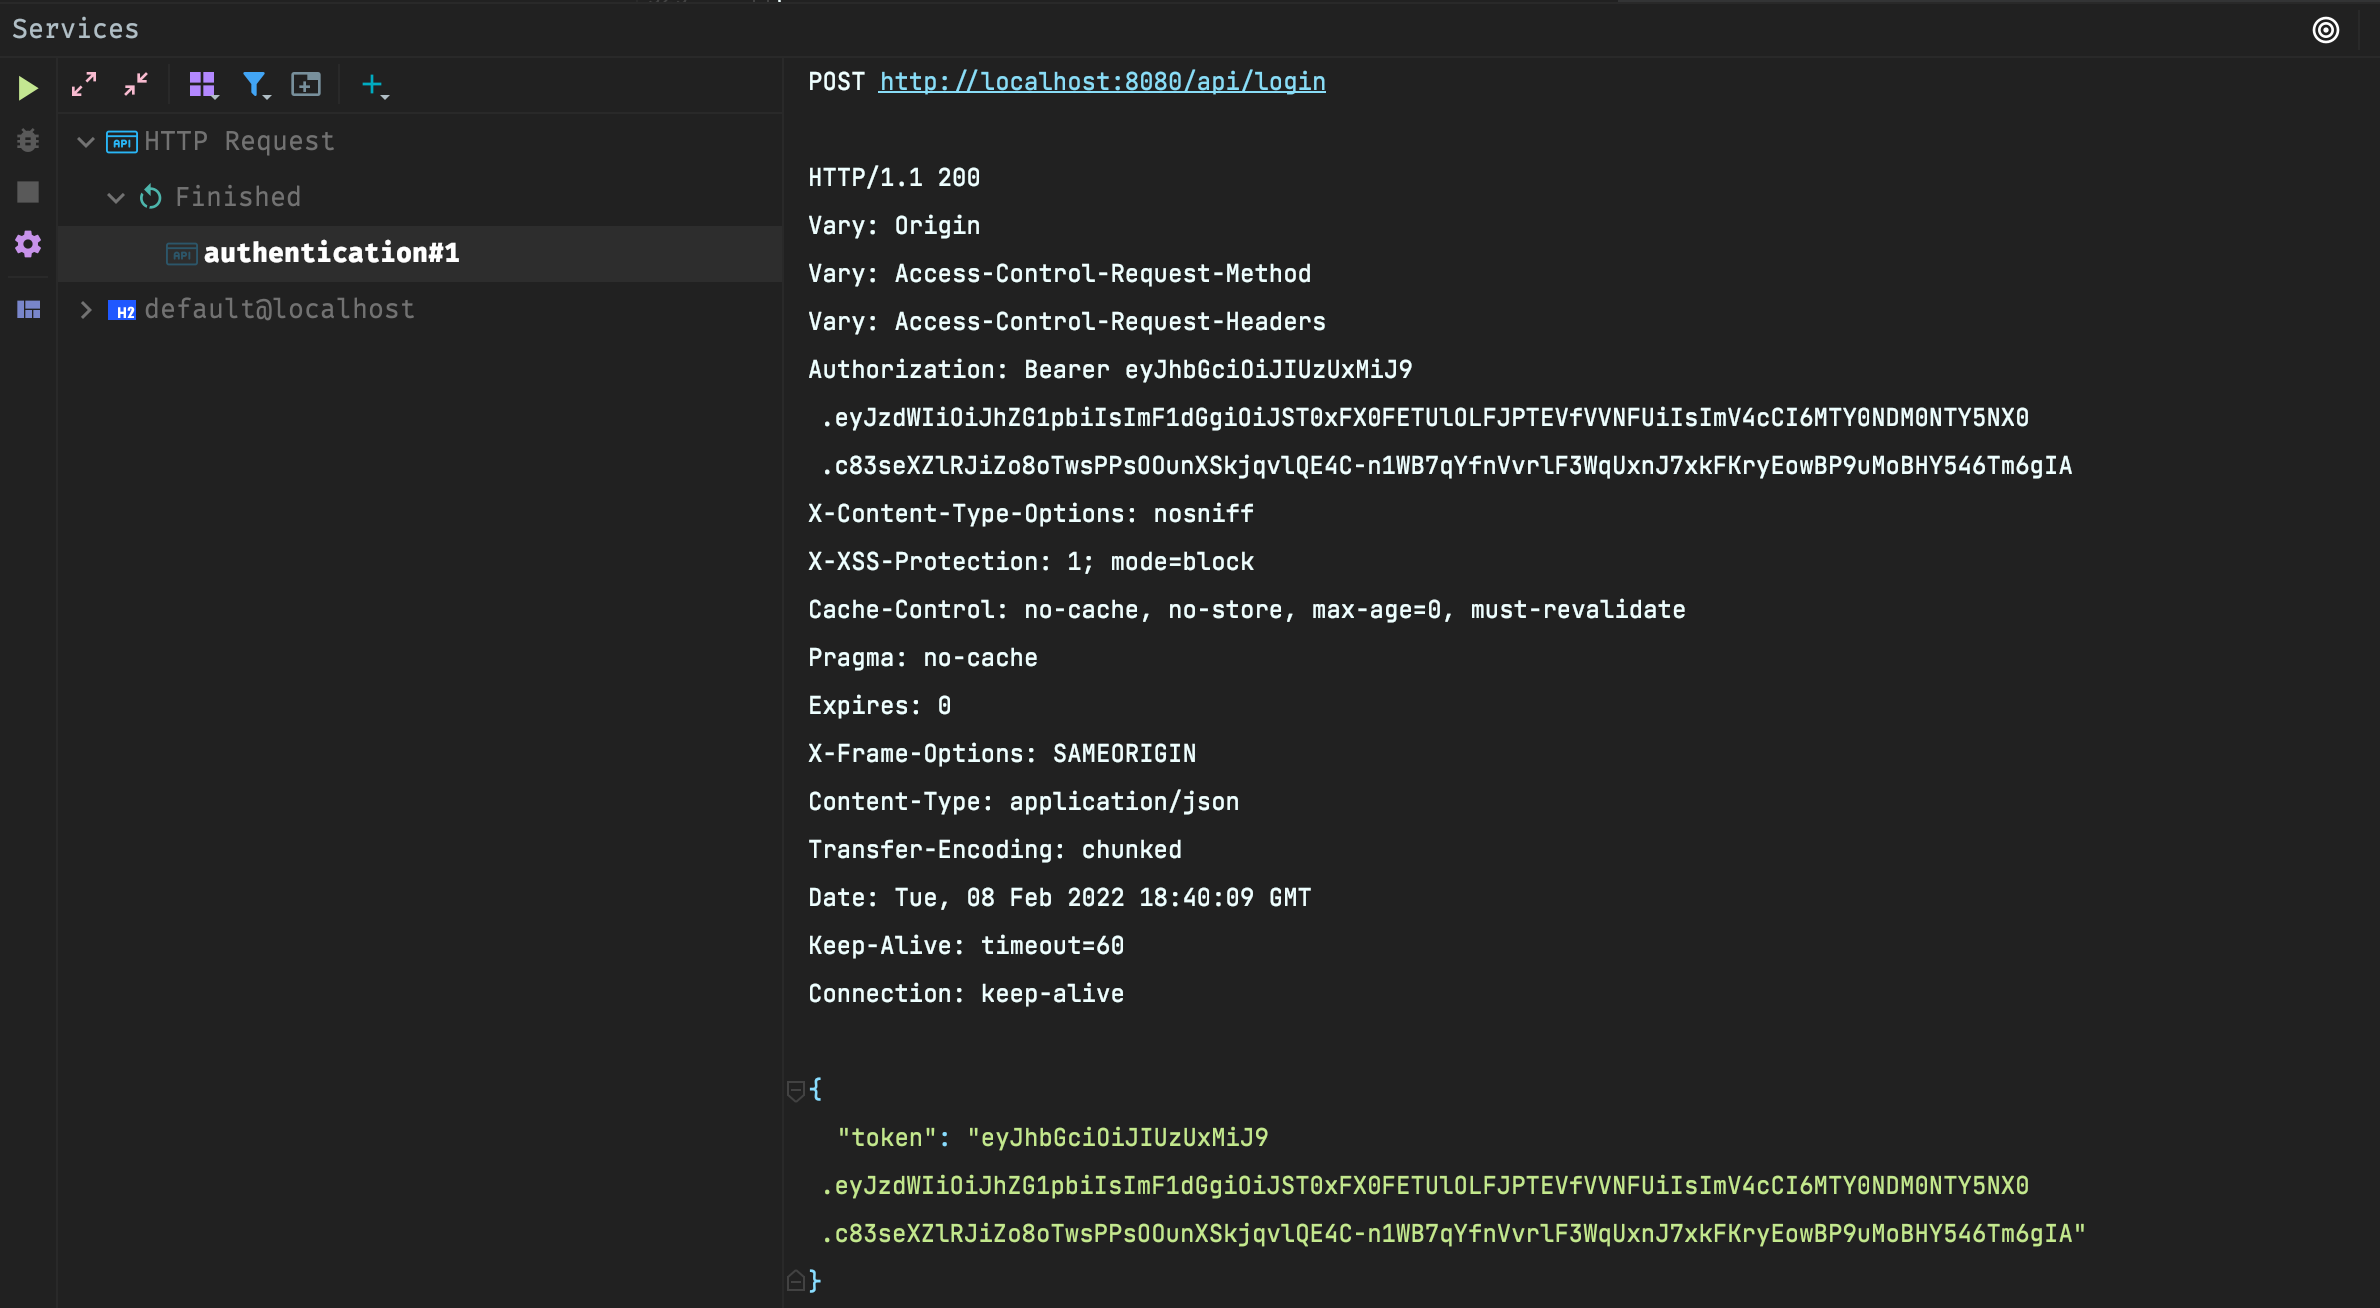Select the authentication#1 request item
Viewport: 2380px width, 1308px height.
pyautogui.click(x=331, y=253)
